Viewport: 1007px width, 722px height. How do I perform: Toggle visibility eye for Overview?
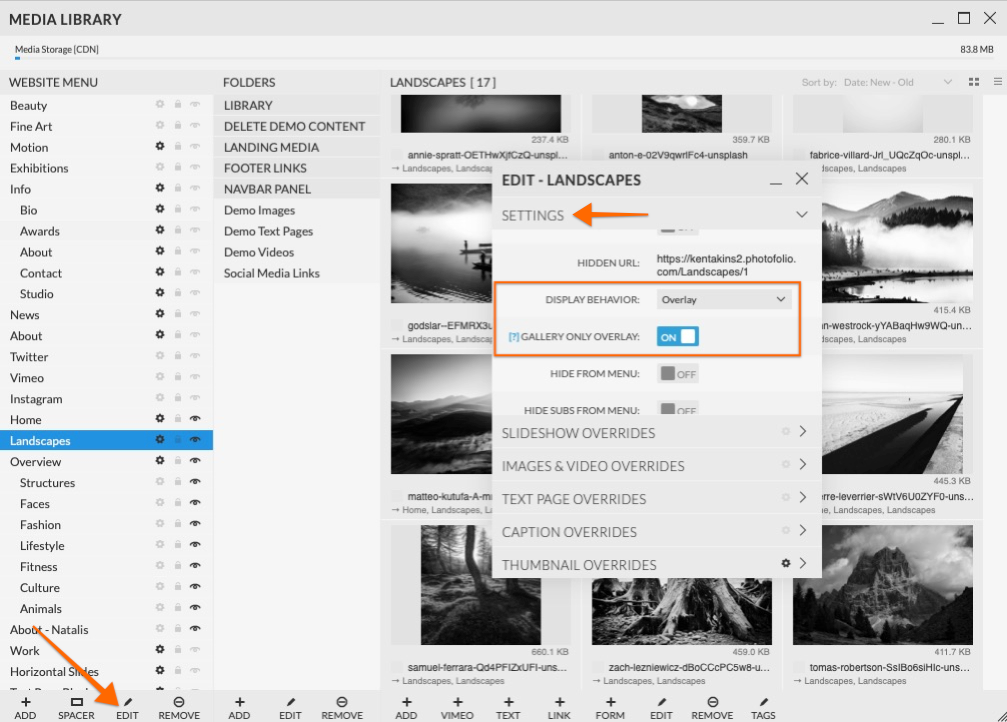click(x=195, y=461)
